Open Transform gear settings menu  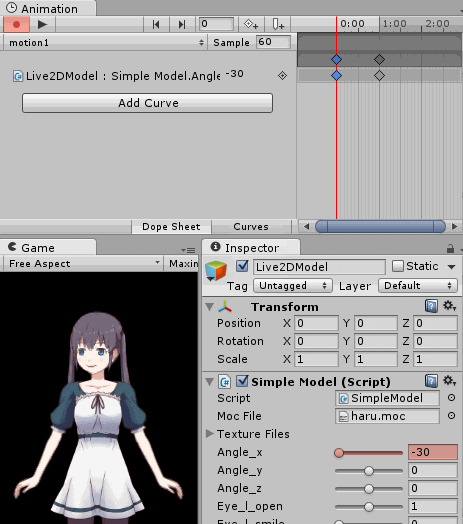[x=449, y=306]
